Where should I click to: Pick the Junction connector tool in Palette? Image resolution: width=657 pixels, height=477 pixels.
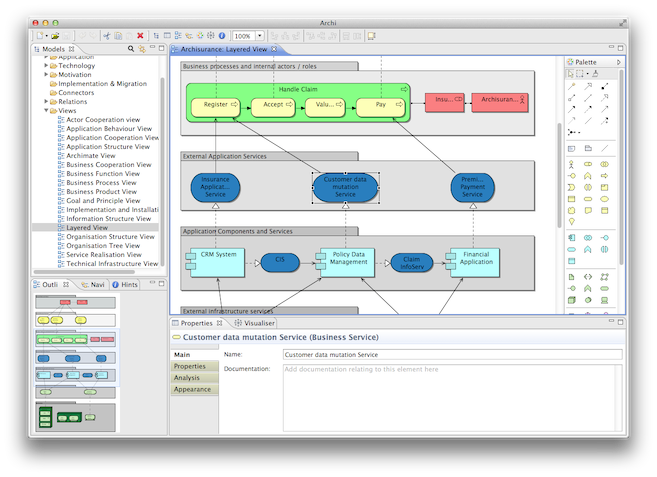point(573,132)
